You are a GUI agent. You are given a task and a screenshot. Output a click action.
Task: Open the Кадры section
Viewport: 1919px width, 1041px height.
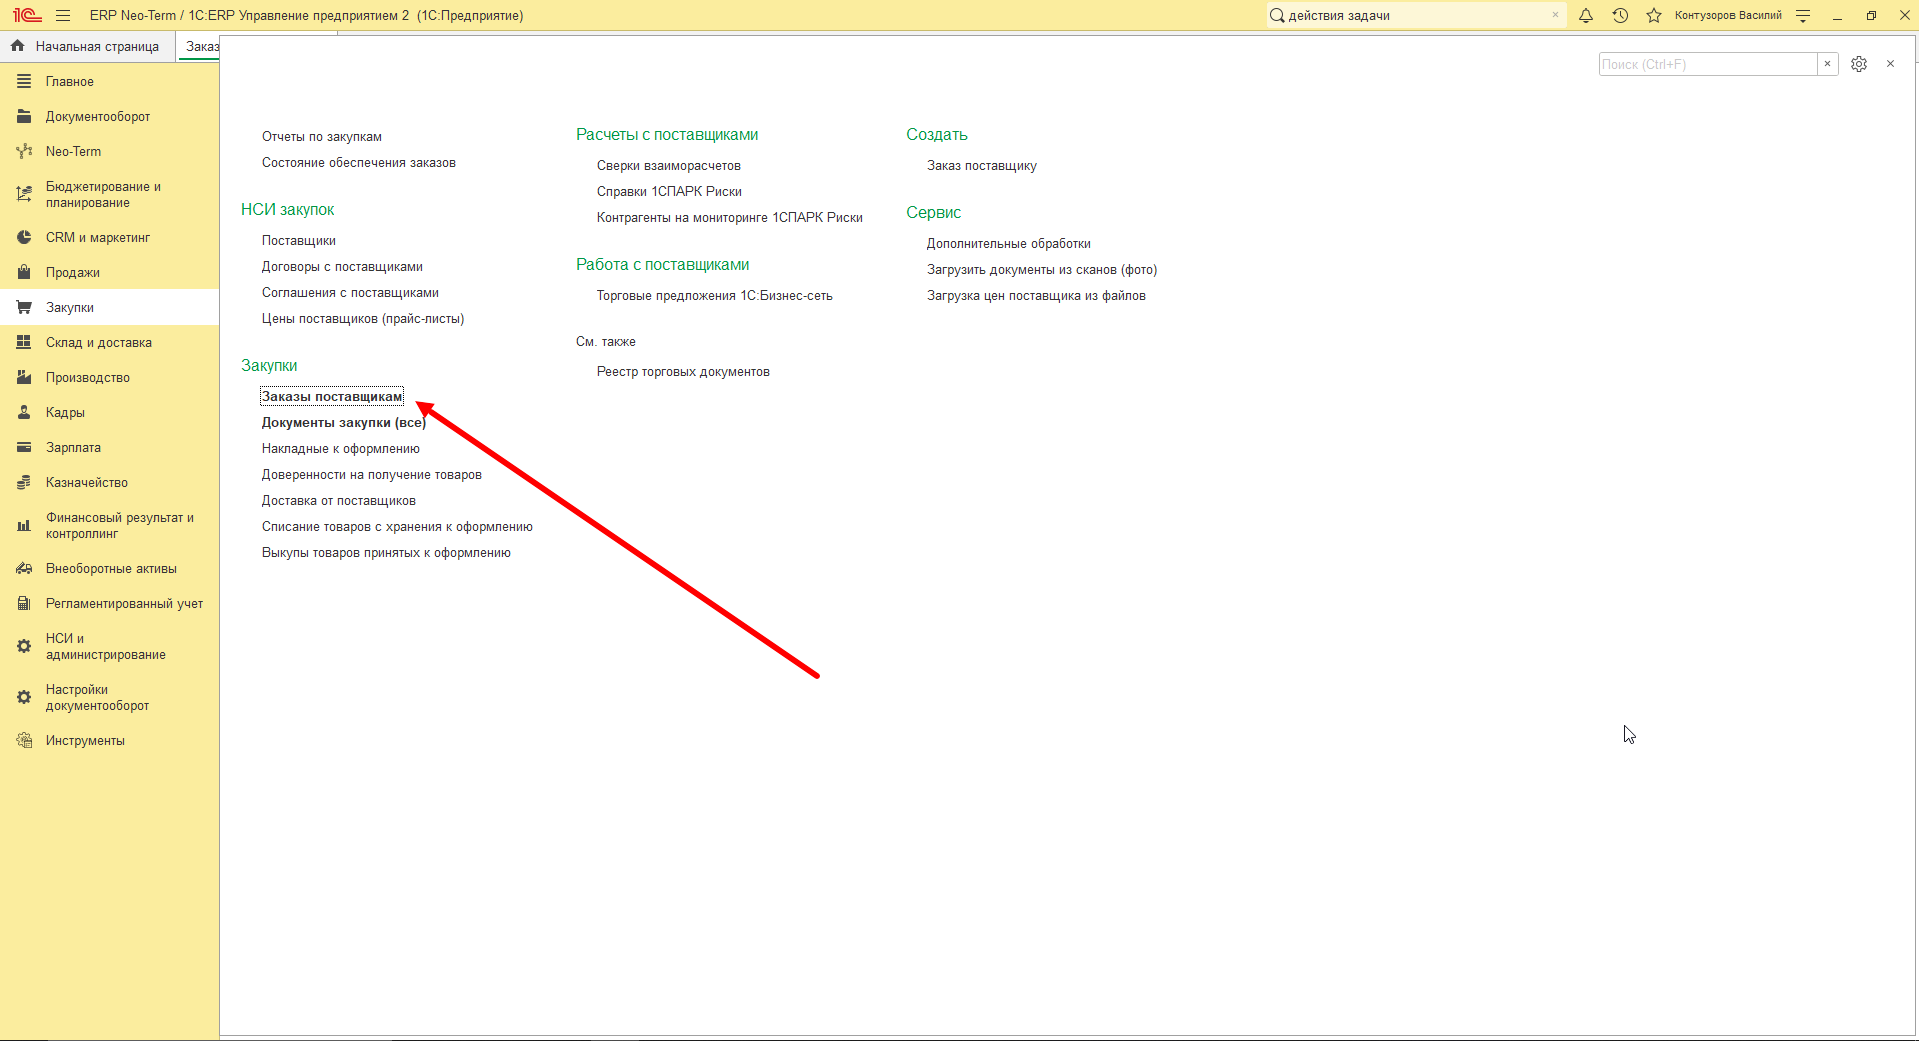point(109,413)
